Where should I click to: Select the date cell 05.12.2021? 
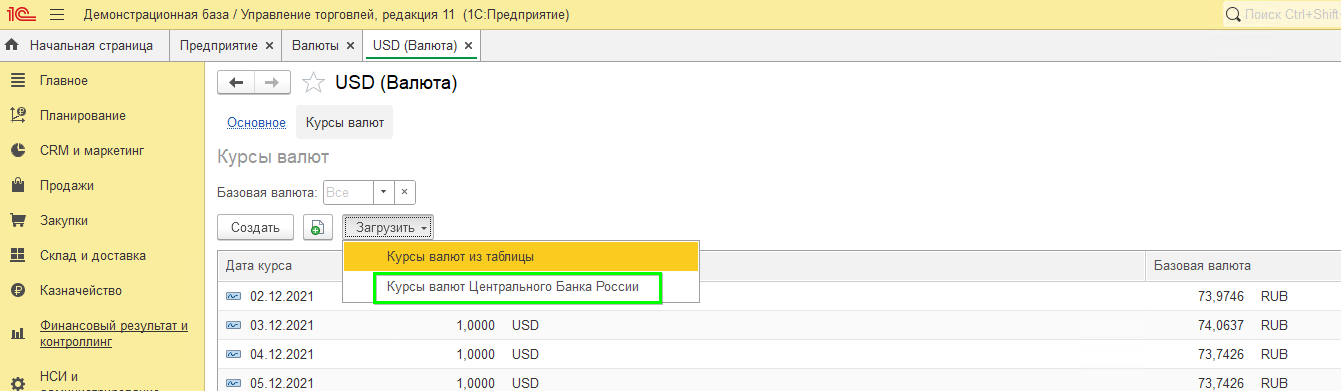282,383
